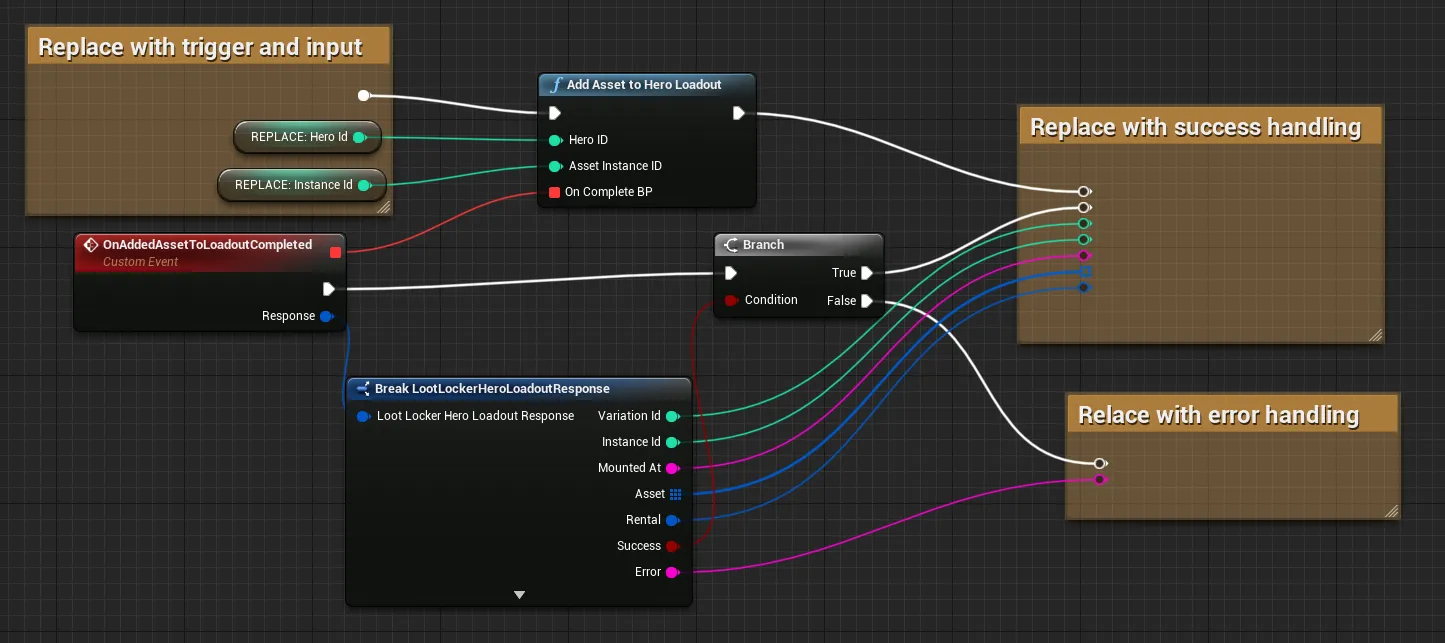Click the Error output pin
Image resolution: width=1445 pixels, height=643 pixels.
[673, 572]
